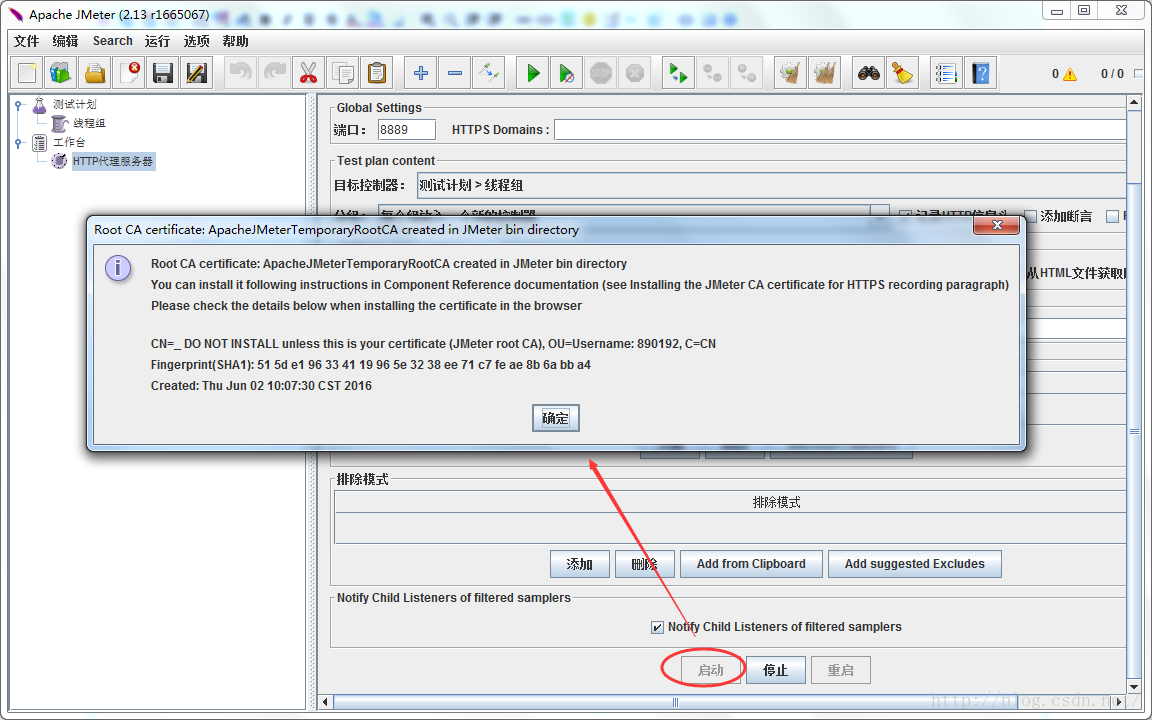Click the Paste clipboard icon
The height and width of the screenshot is (720, 1152).
tap(376, 73)
